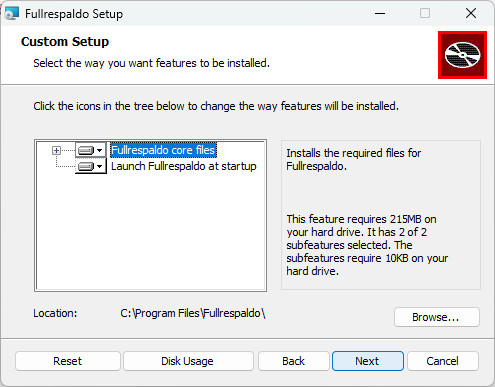The width and height of the screenshot is (495, 387).
Task: Click the 'Select the way you want features' subtitle
Action: [x=151, y=63]
